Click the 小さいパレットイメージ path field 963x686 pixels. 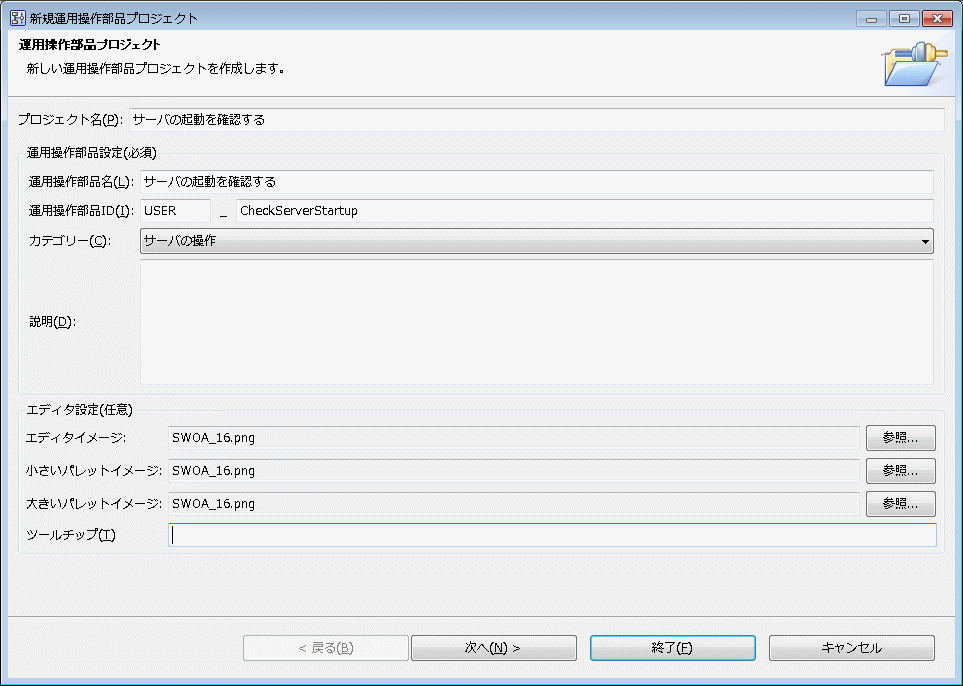(513, 471)
